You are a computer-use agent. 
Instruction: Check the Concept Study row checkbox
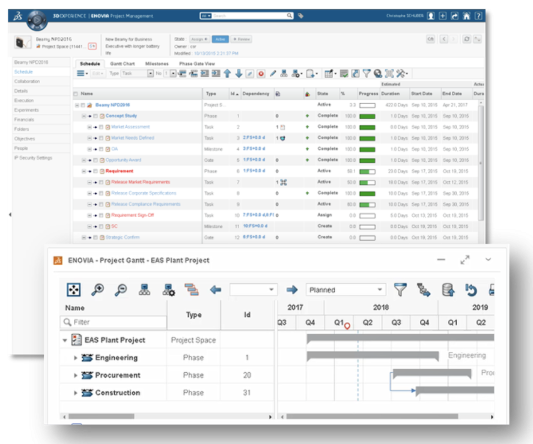coord(96,116)
